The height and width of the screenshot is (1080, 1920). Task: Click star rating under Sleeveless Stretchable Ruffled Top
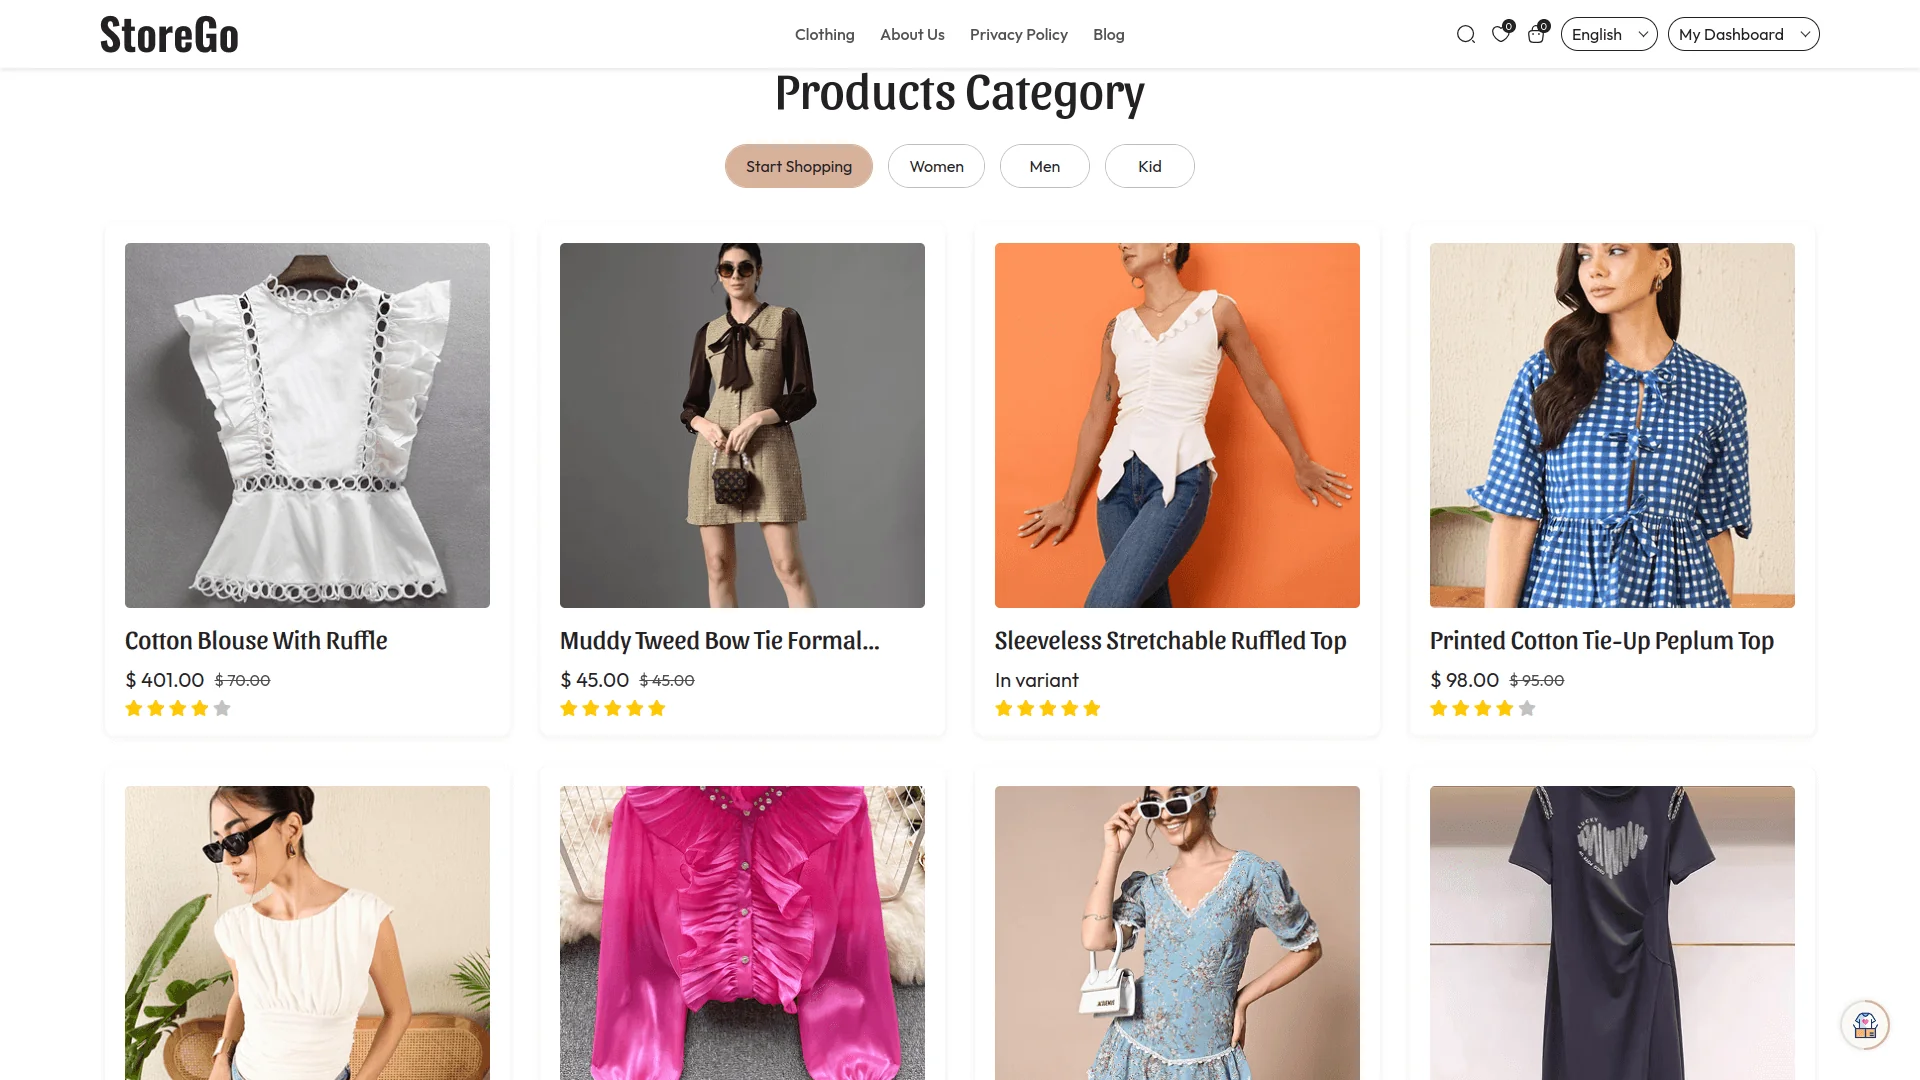(1047, 708)
